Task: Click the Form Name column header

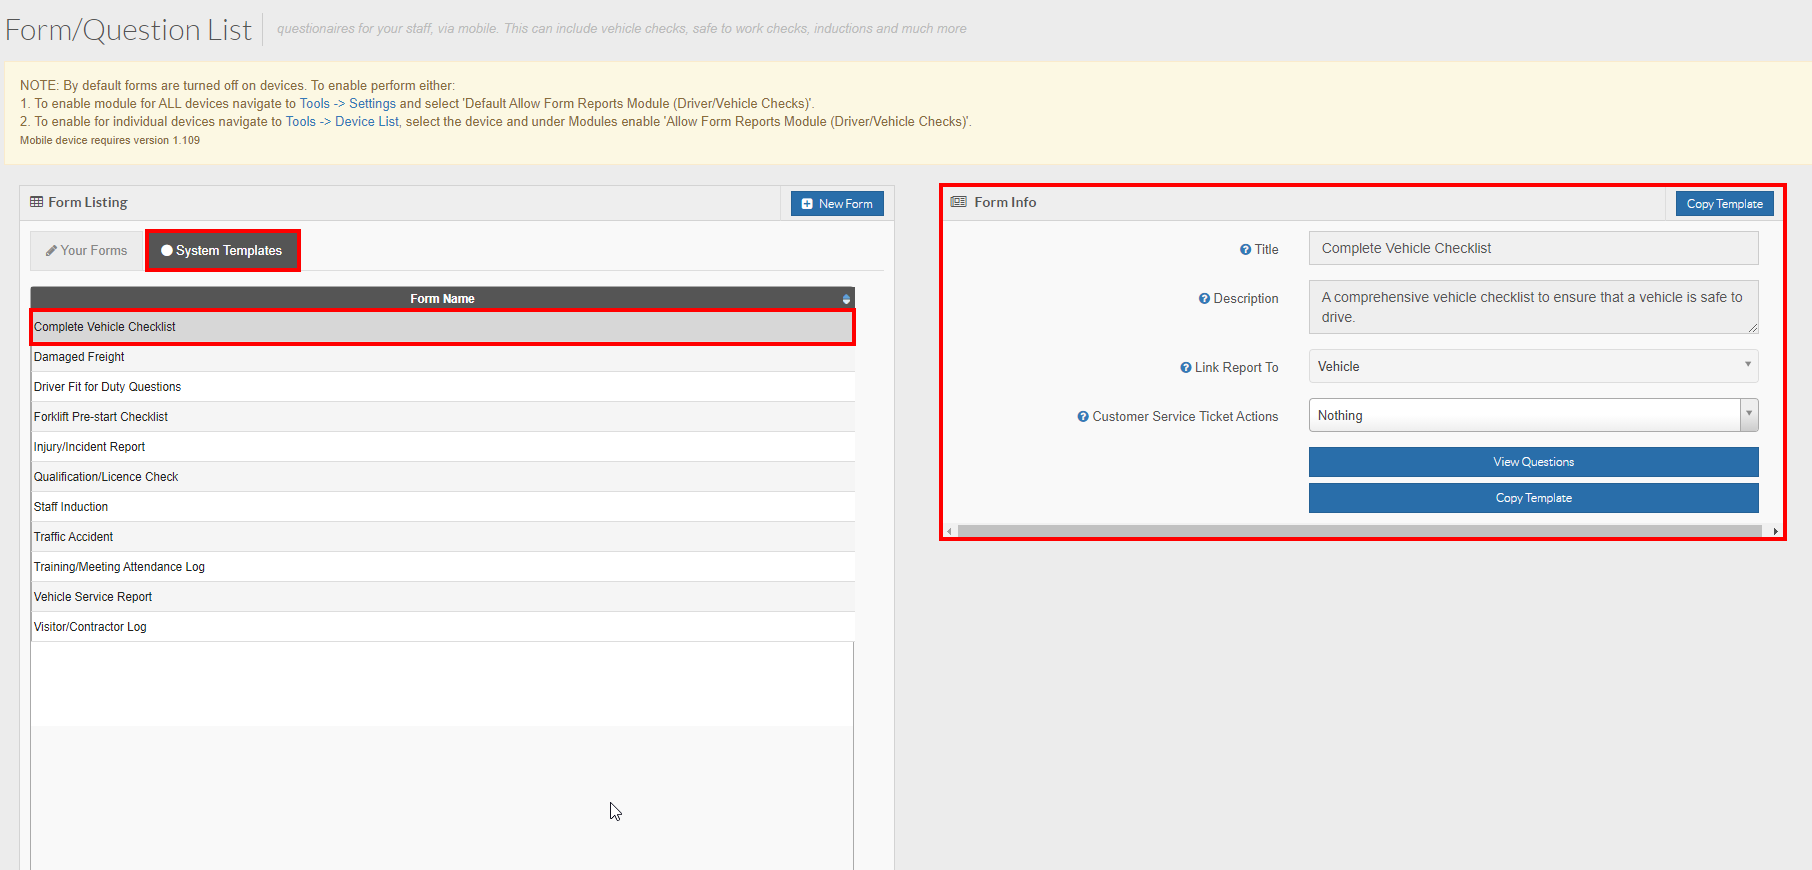Action: pyautogui.click(x=442, y=299)
